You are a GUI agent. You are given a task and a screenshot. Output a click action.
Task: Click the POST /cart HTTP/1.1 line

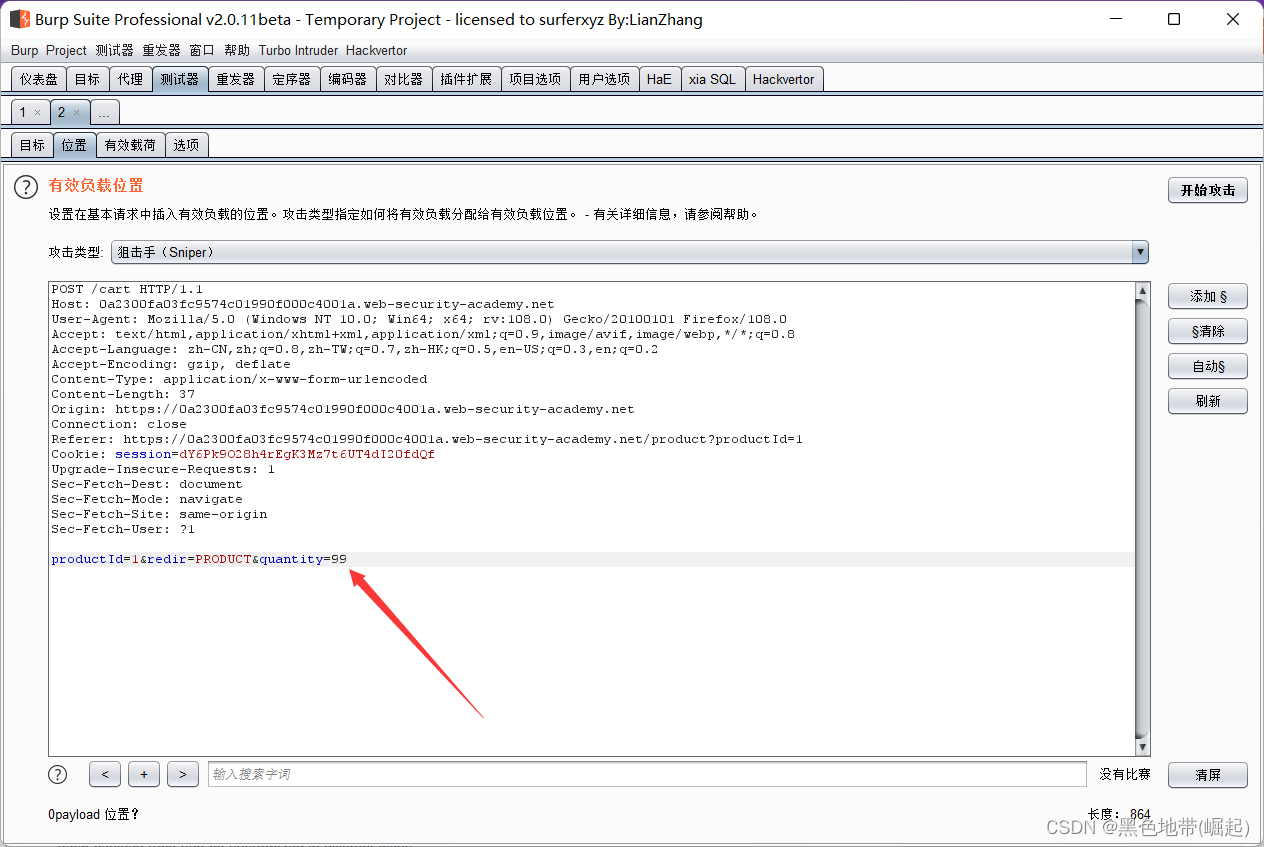tap(127, 289)
